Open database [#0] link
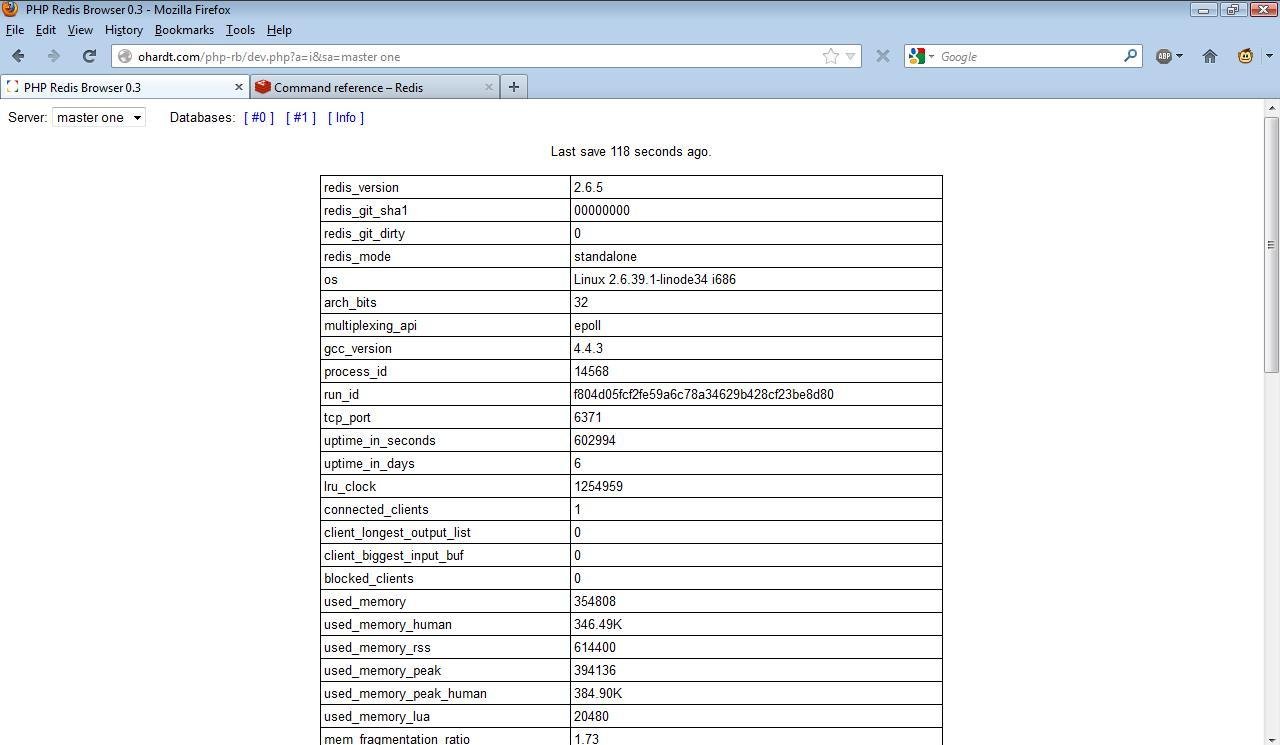 click(259, 117)
